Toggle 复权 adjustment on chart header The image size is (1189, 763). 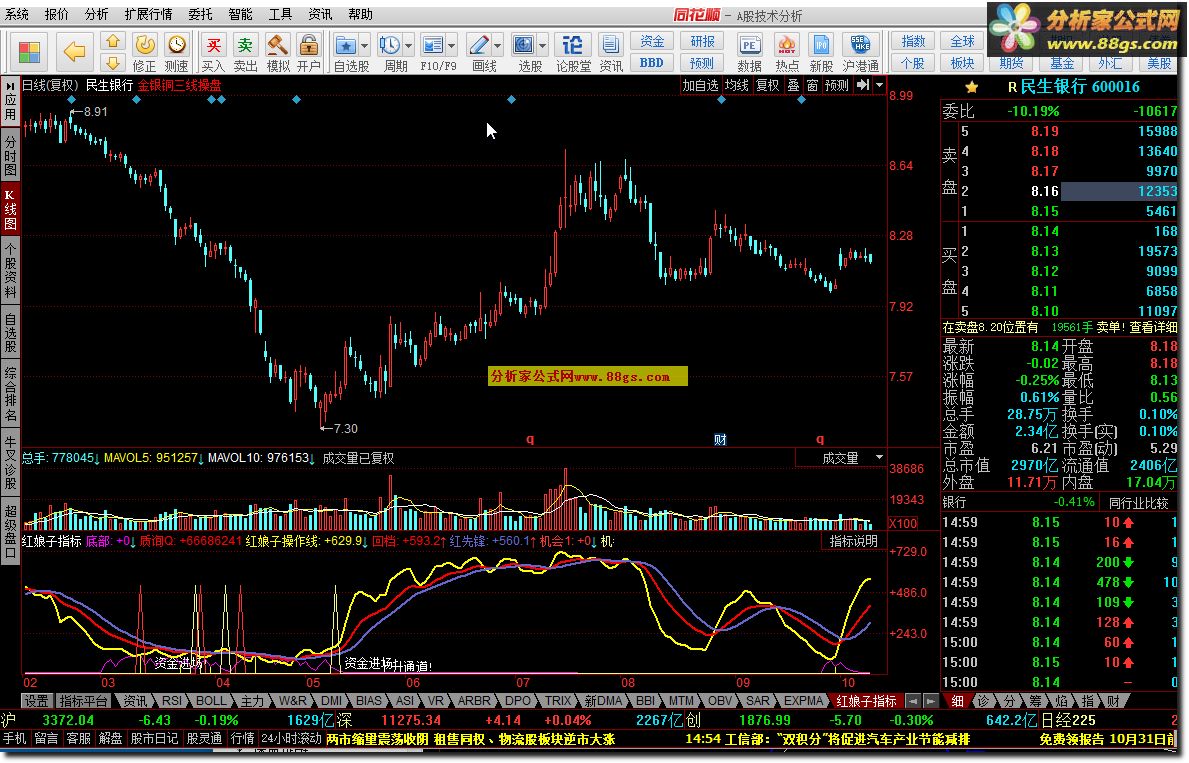pyautogui.click(x=767, y=85)
